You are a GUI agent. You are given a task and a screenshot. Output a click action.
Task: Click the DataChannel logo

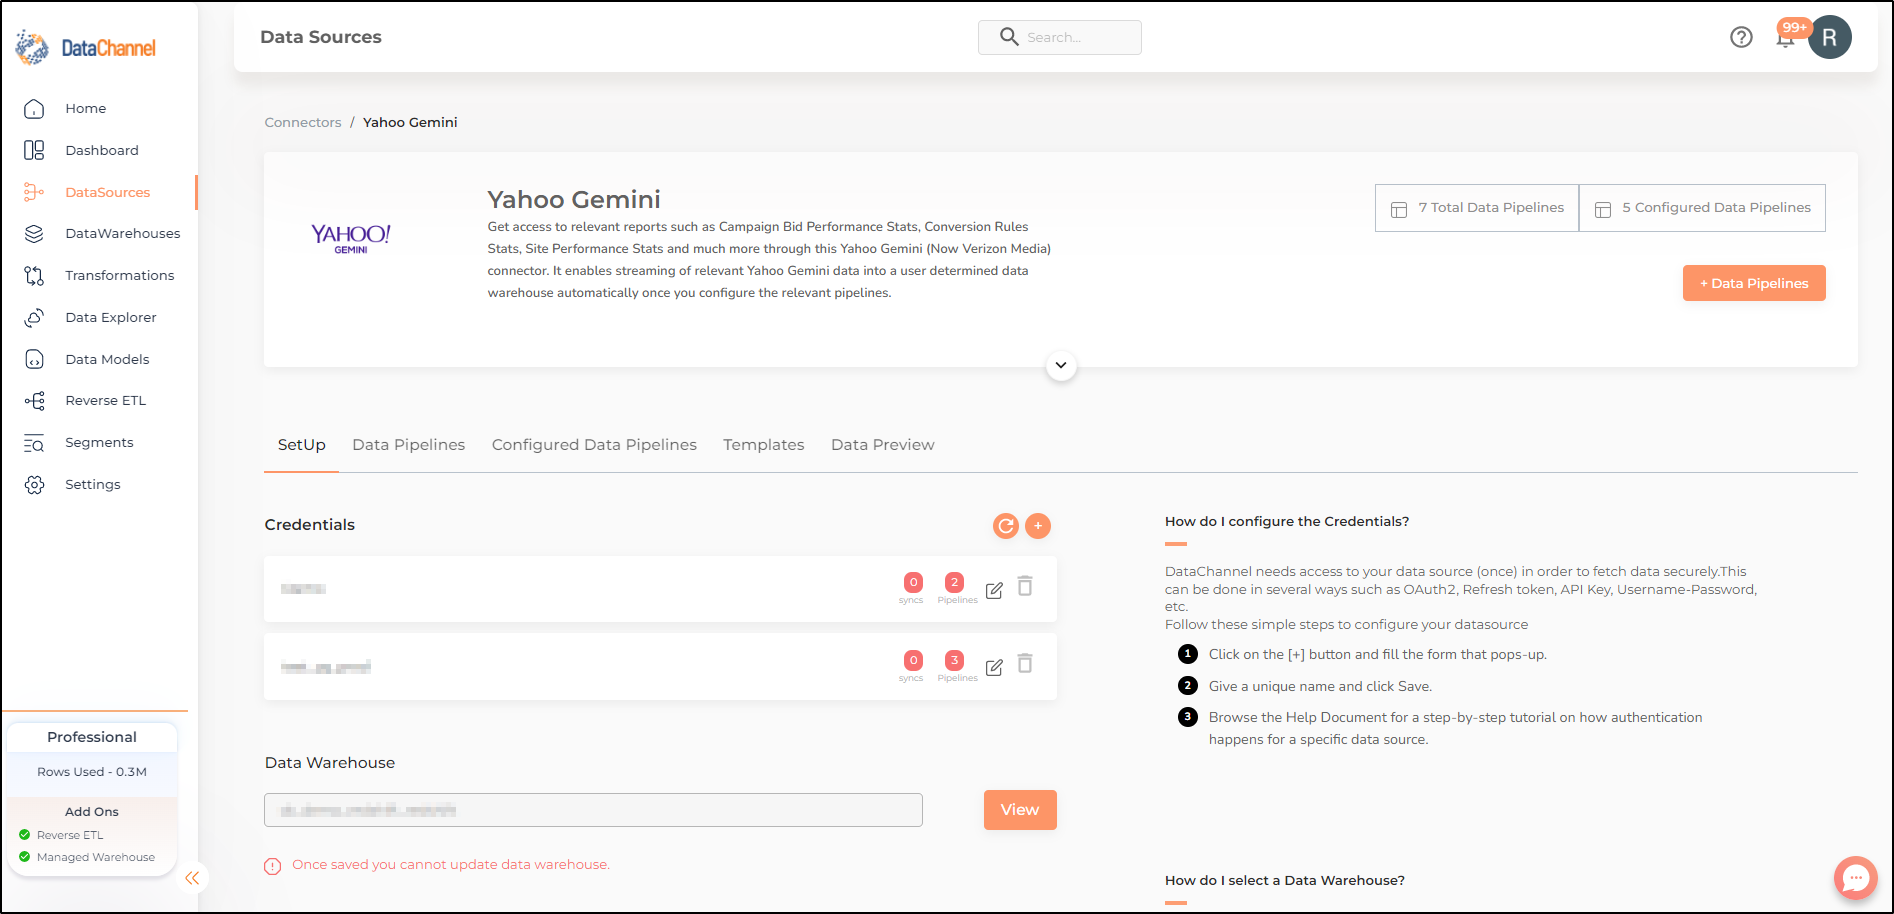[86, 47]
